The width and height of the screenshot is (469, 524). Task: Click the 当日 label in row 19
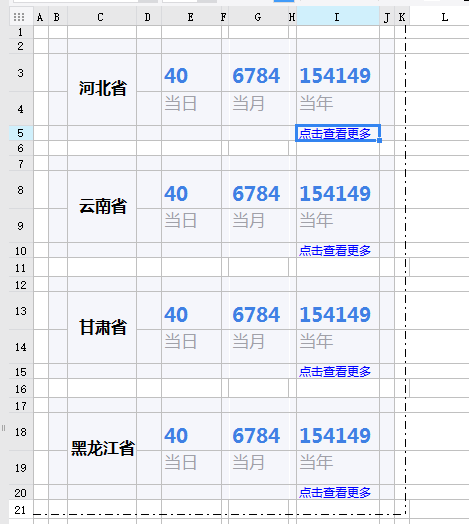[181, 463]
